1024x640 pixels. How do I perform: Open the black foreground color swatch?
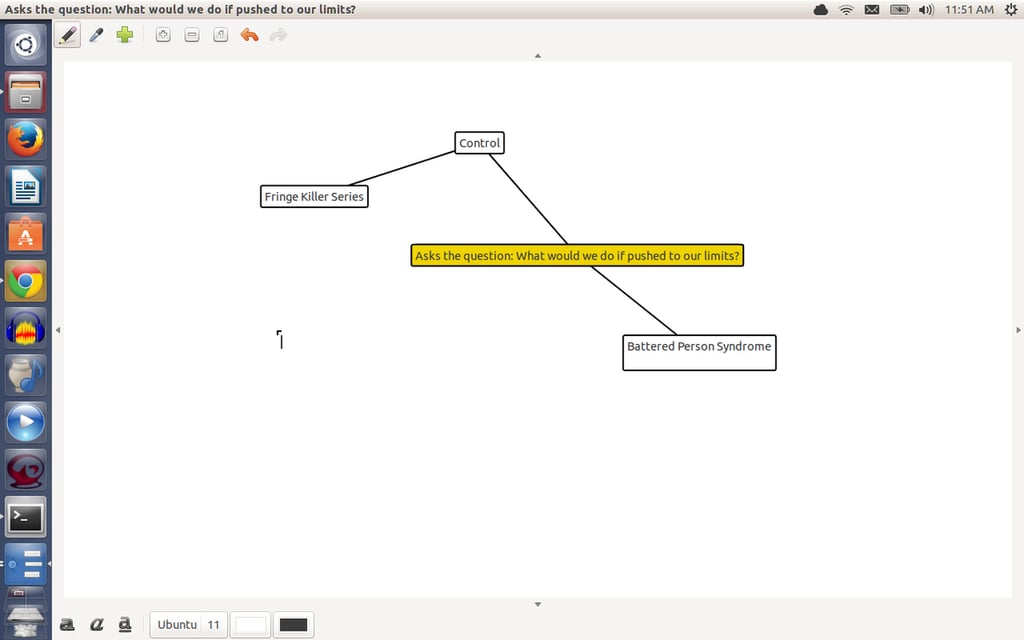point(293,625)
